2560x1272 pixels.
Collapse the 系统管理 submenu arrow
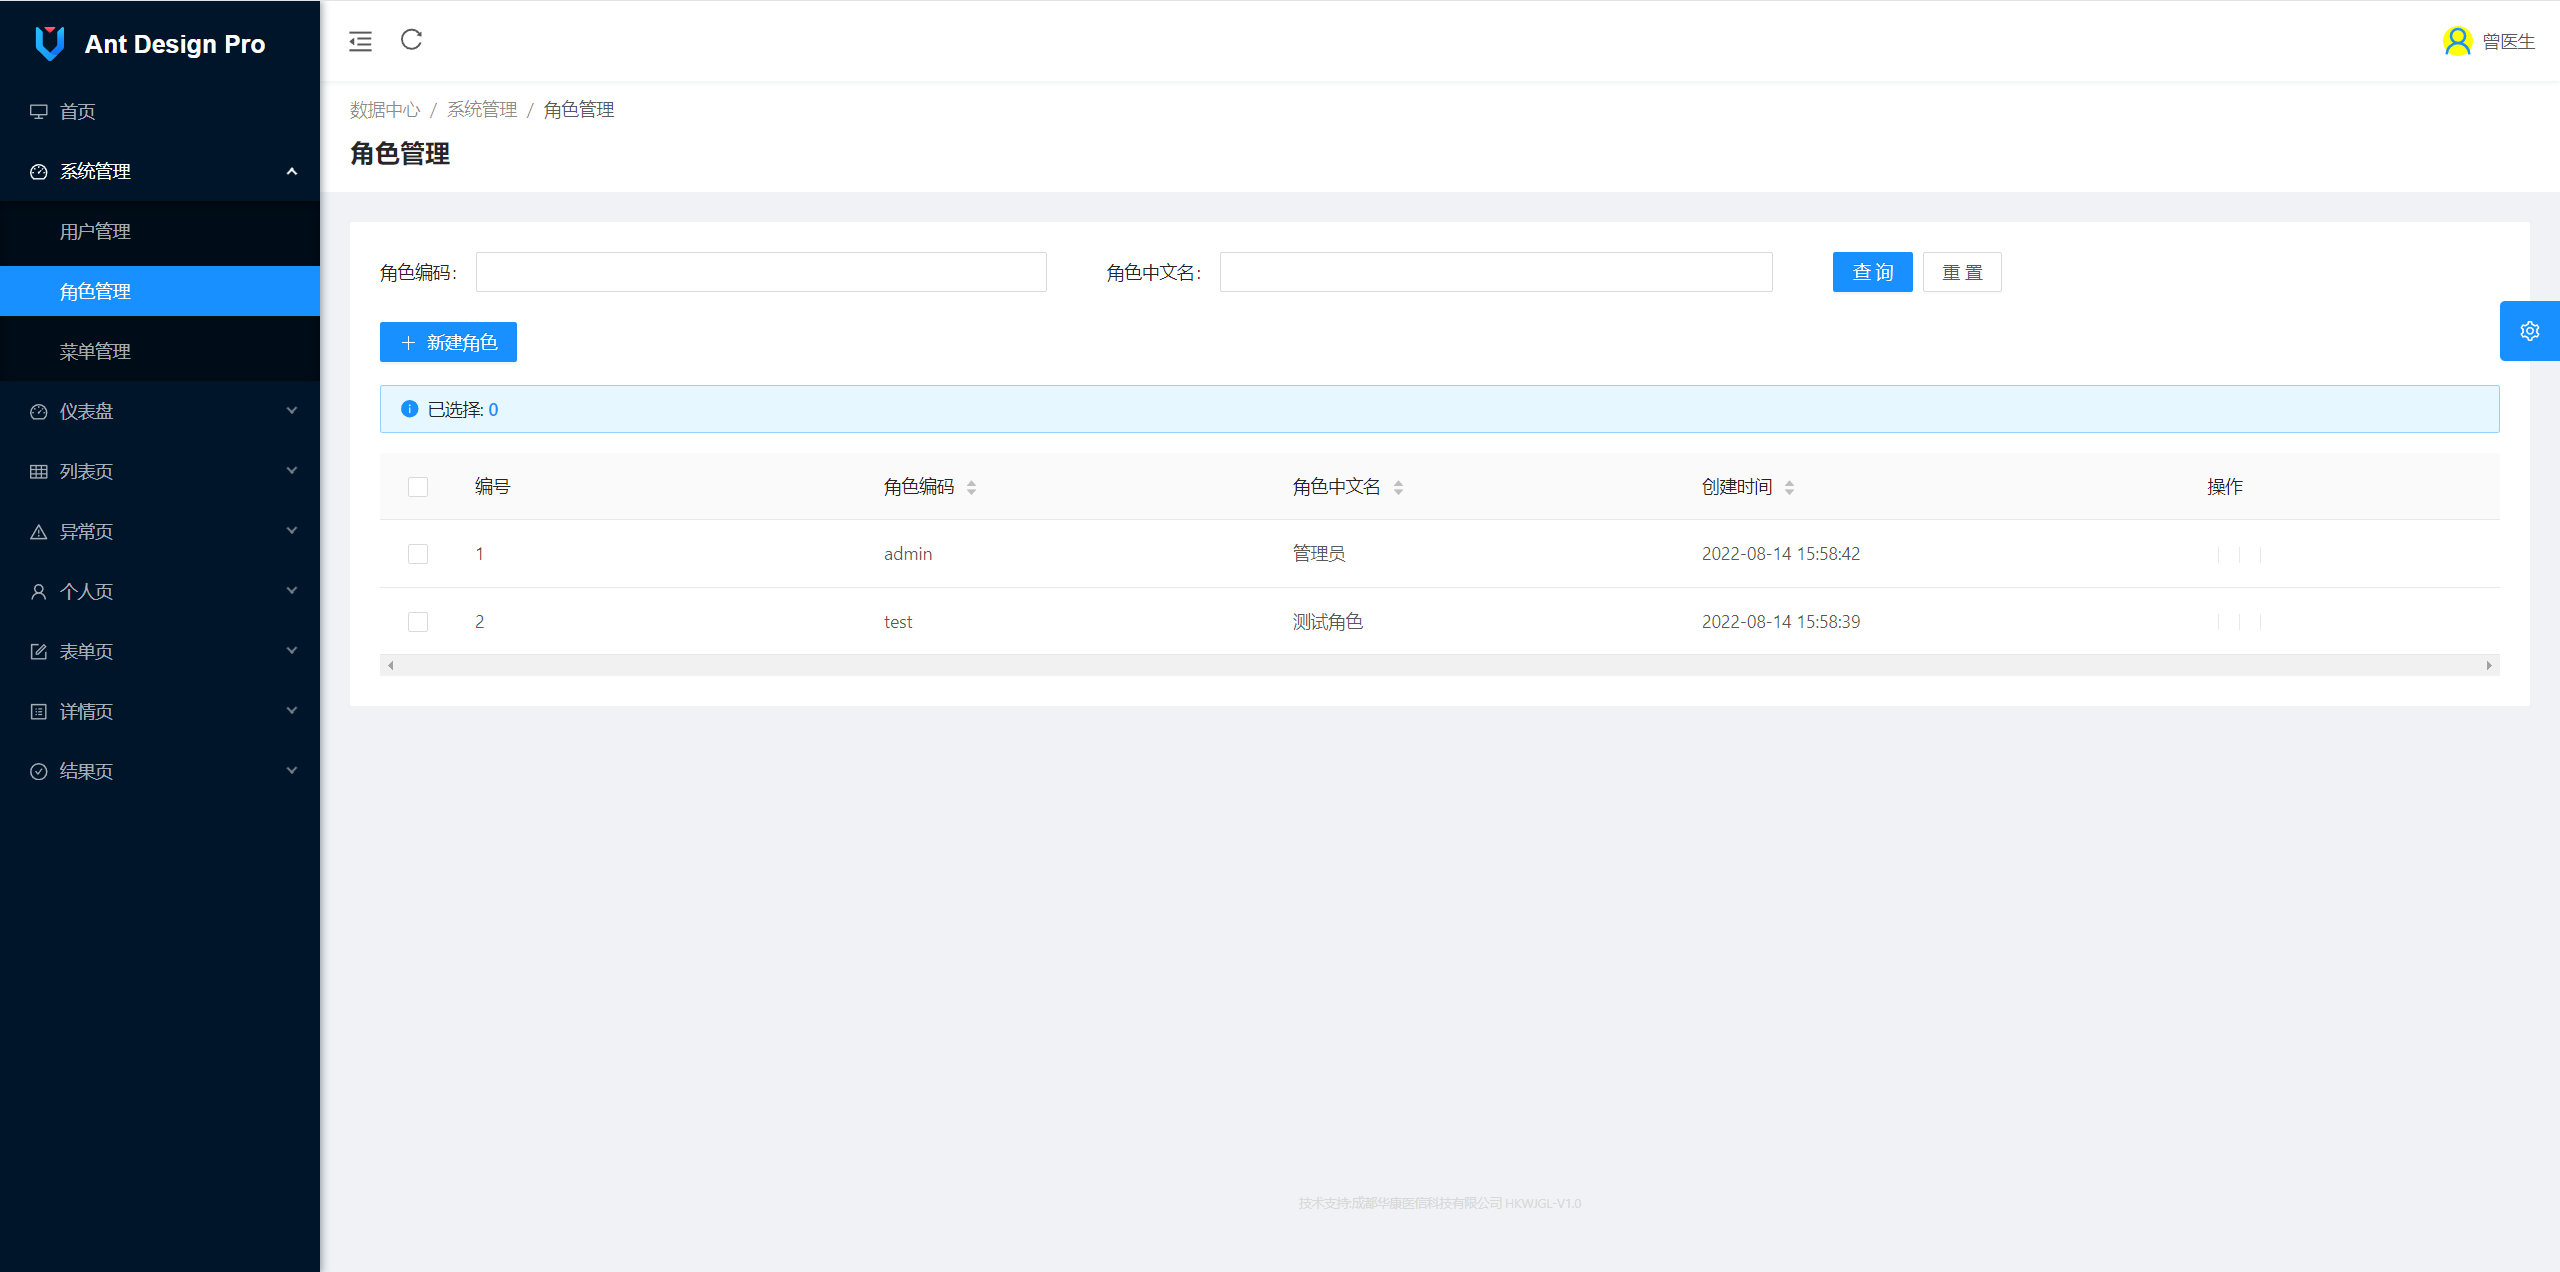click(292, 171)
